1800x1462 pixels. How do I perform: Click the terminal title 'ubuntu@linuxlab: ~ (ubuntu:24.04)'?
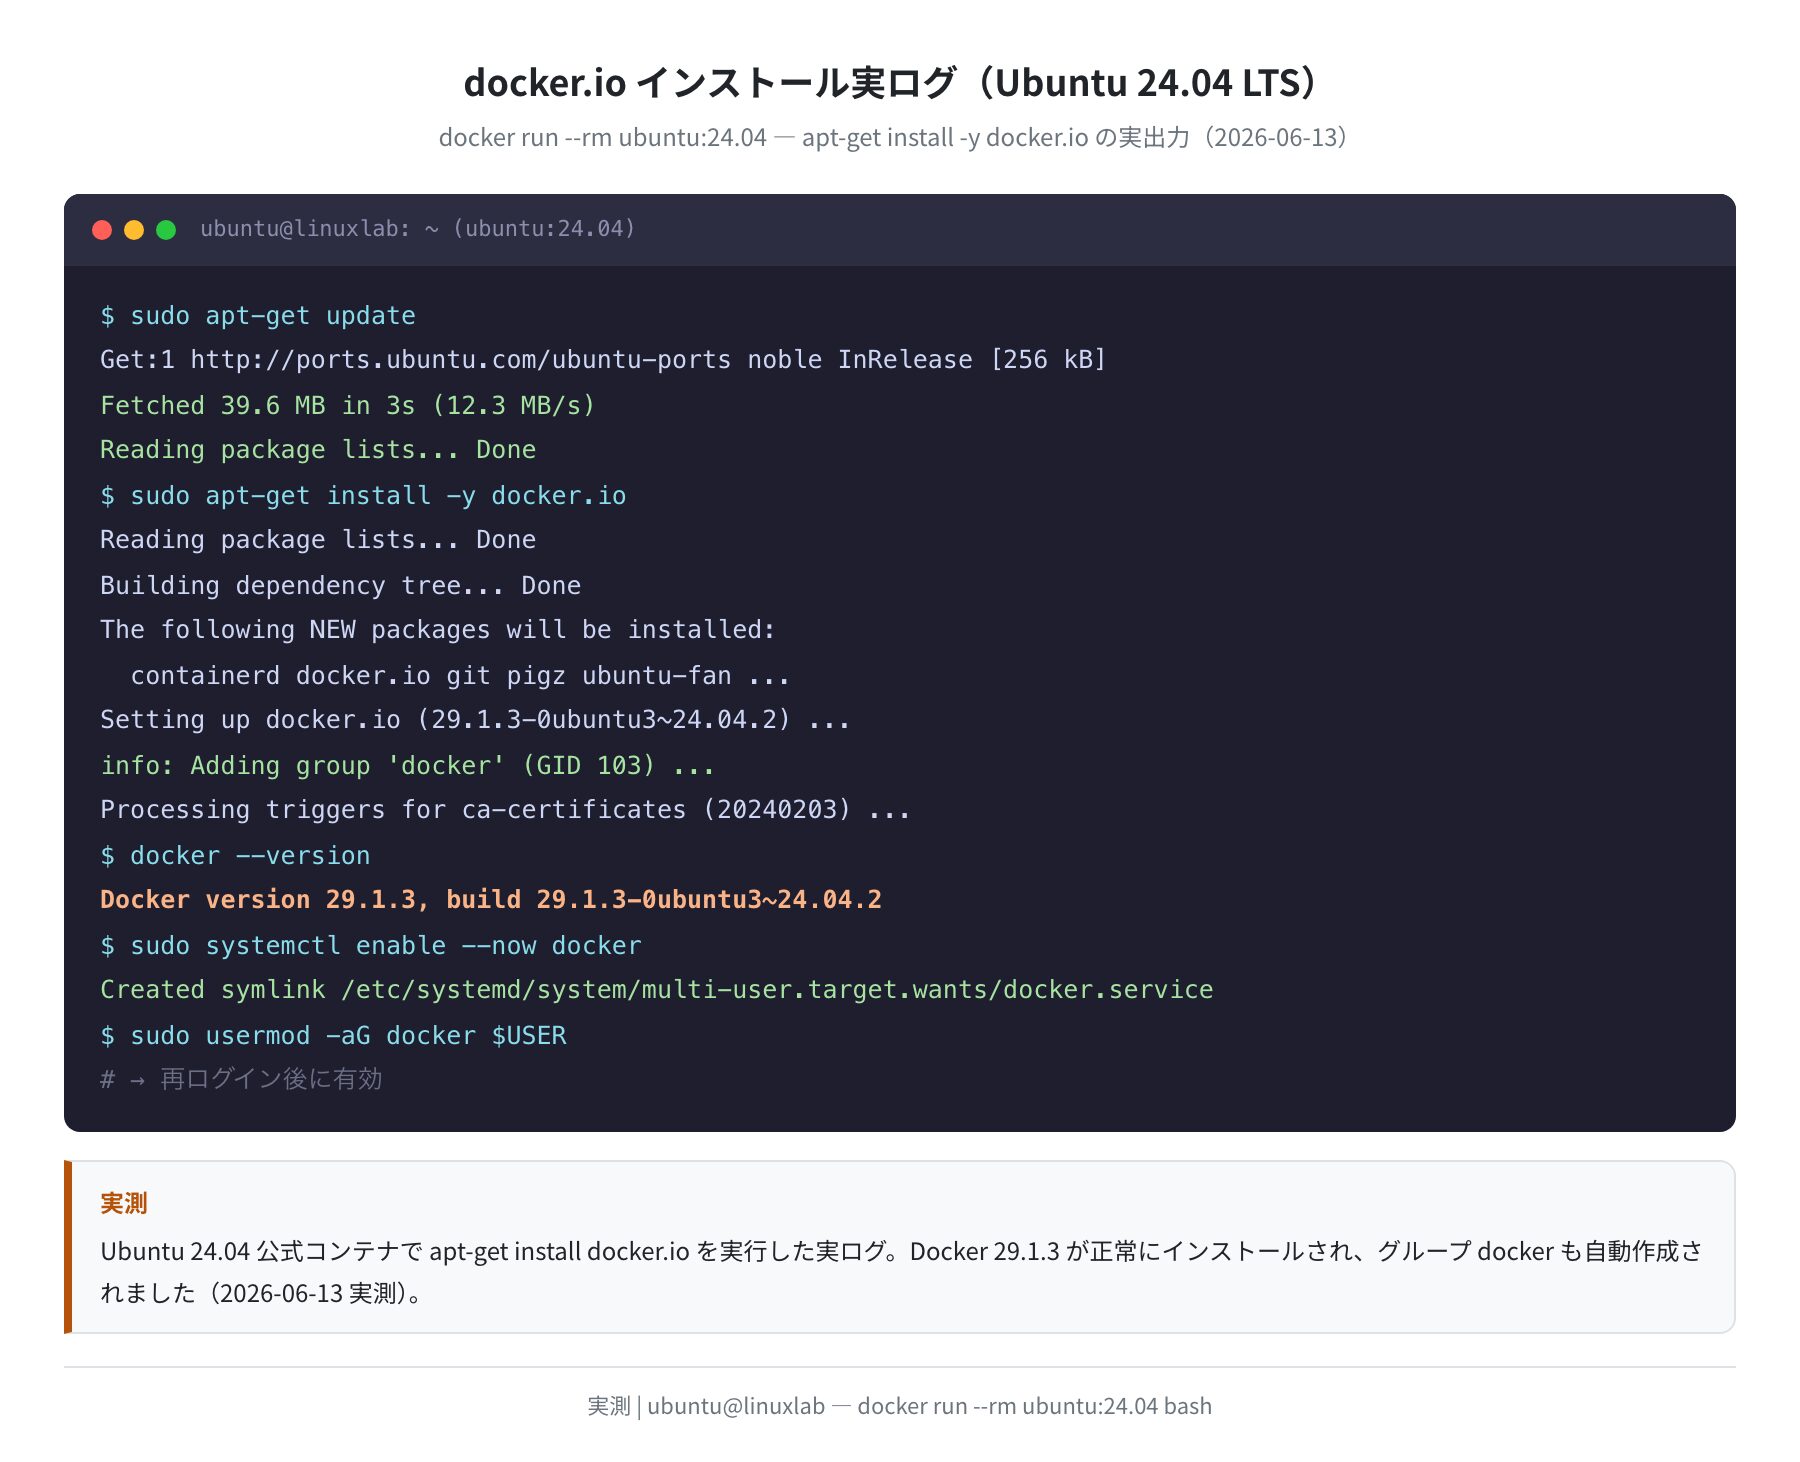pyautogui.click(x=418, y=229)
